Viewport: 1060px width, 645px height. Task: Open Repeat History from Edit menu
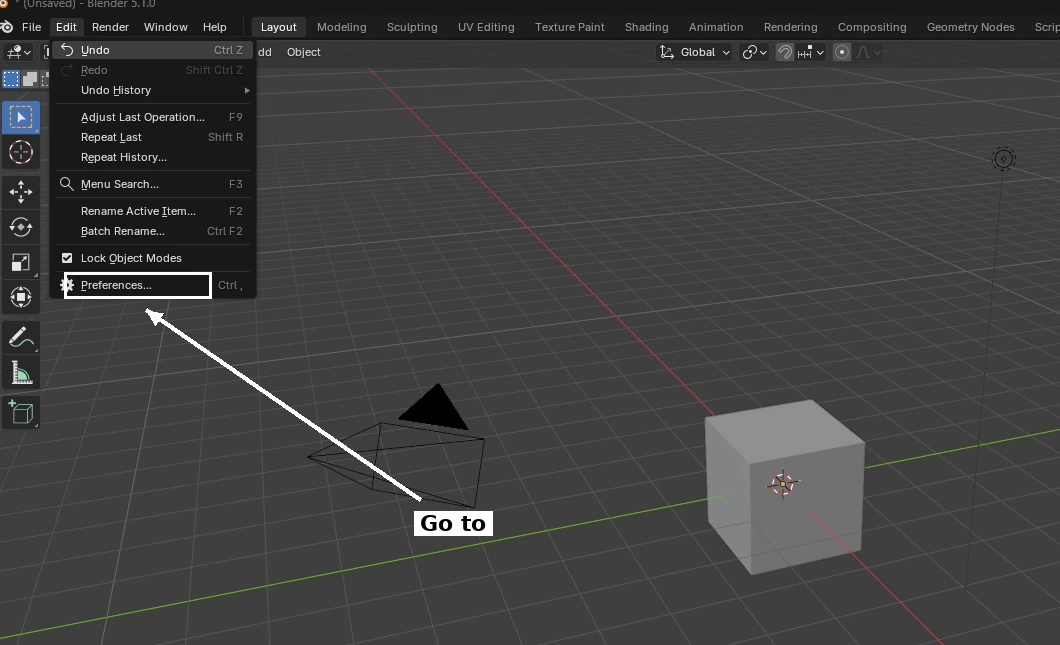click(153, 157)
